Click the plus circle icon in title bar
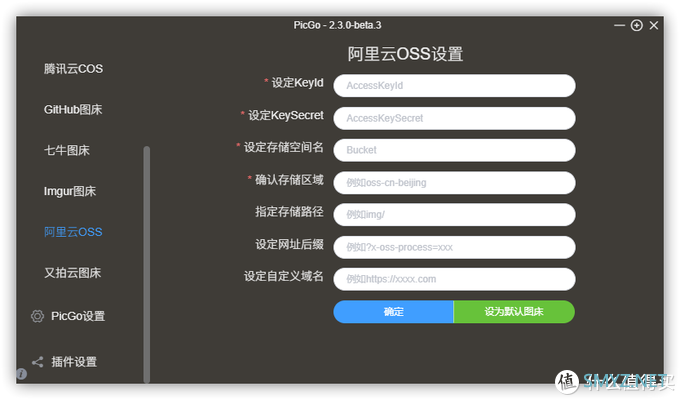Image resolution: width=680 pixels, height=400 pixels. 637,26
